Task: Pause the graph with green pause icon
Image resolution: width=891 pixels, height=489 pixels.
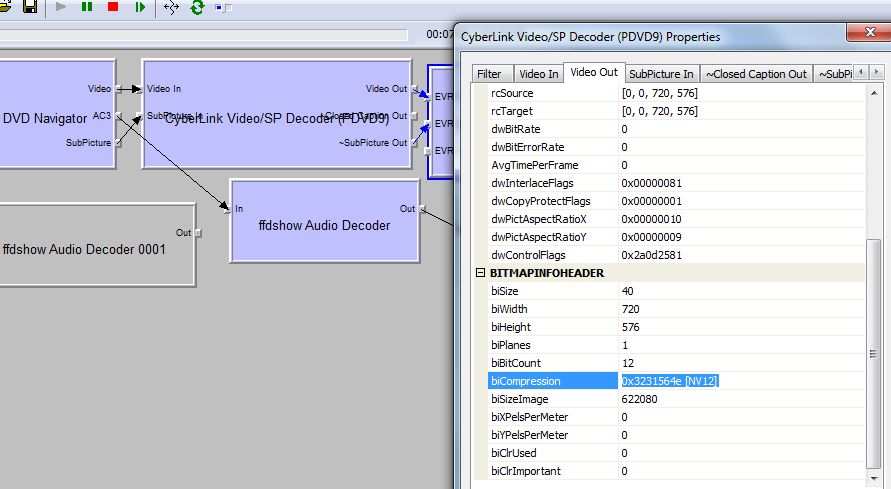Action: tap(87, 7)
